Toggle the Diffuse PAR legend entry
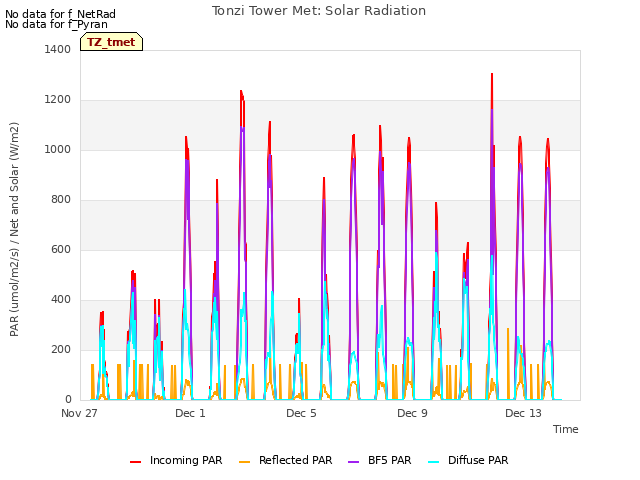This screenshot has height=480, width=640. [468, 460]
